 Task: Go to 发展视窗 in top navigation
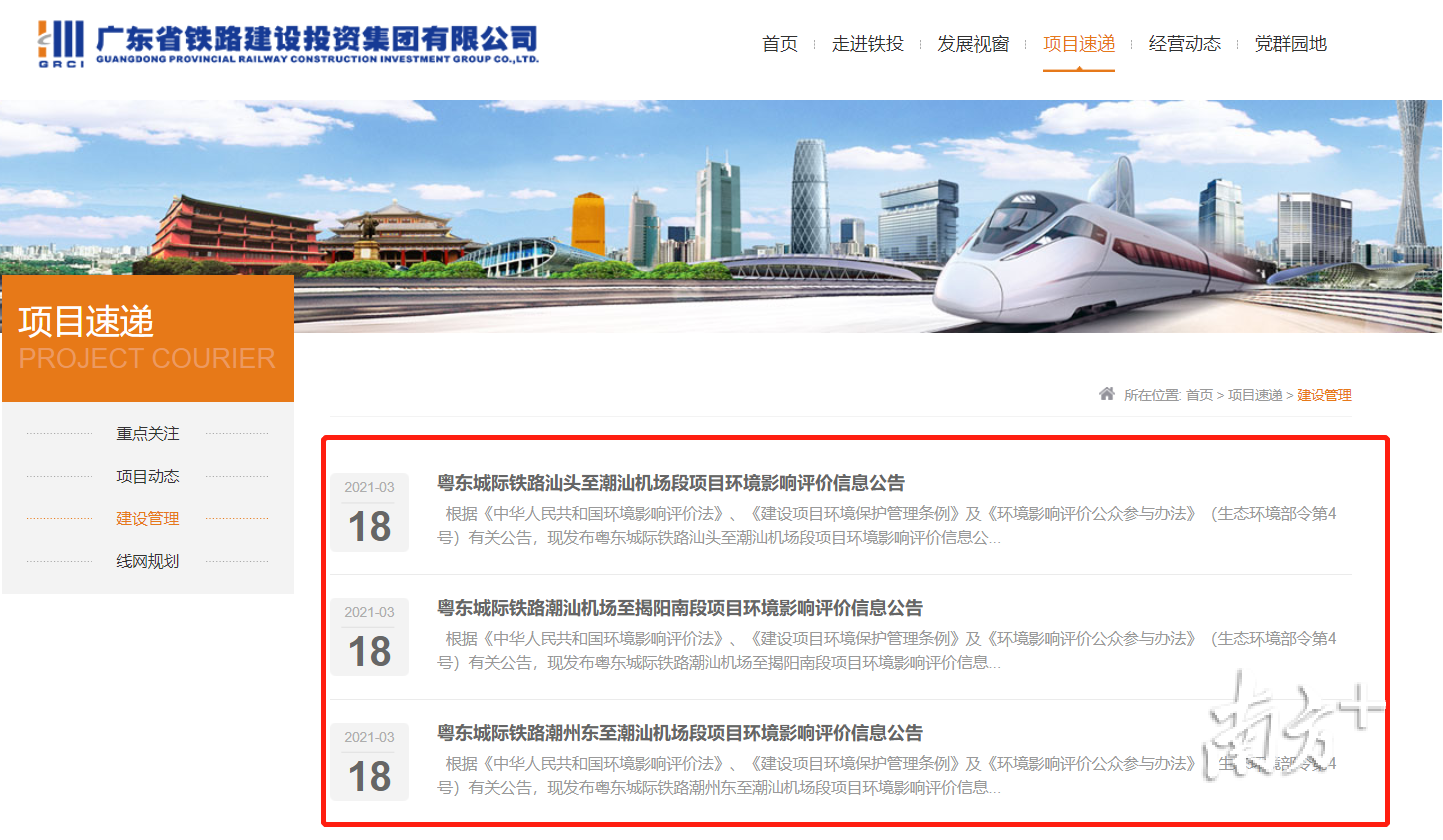(x=973, y=44)
